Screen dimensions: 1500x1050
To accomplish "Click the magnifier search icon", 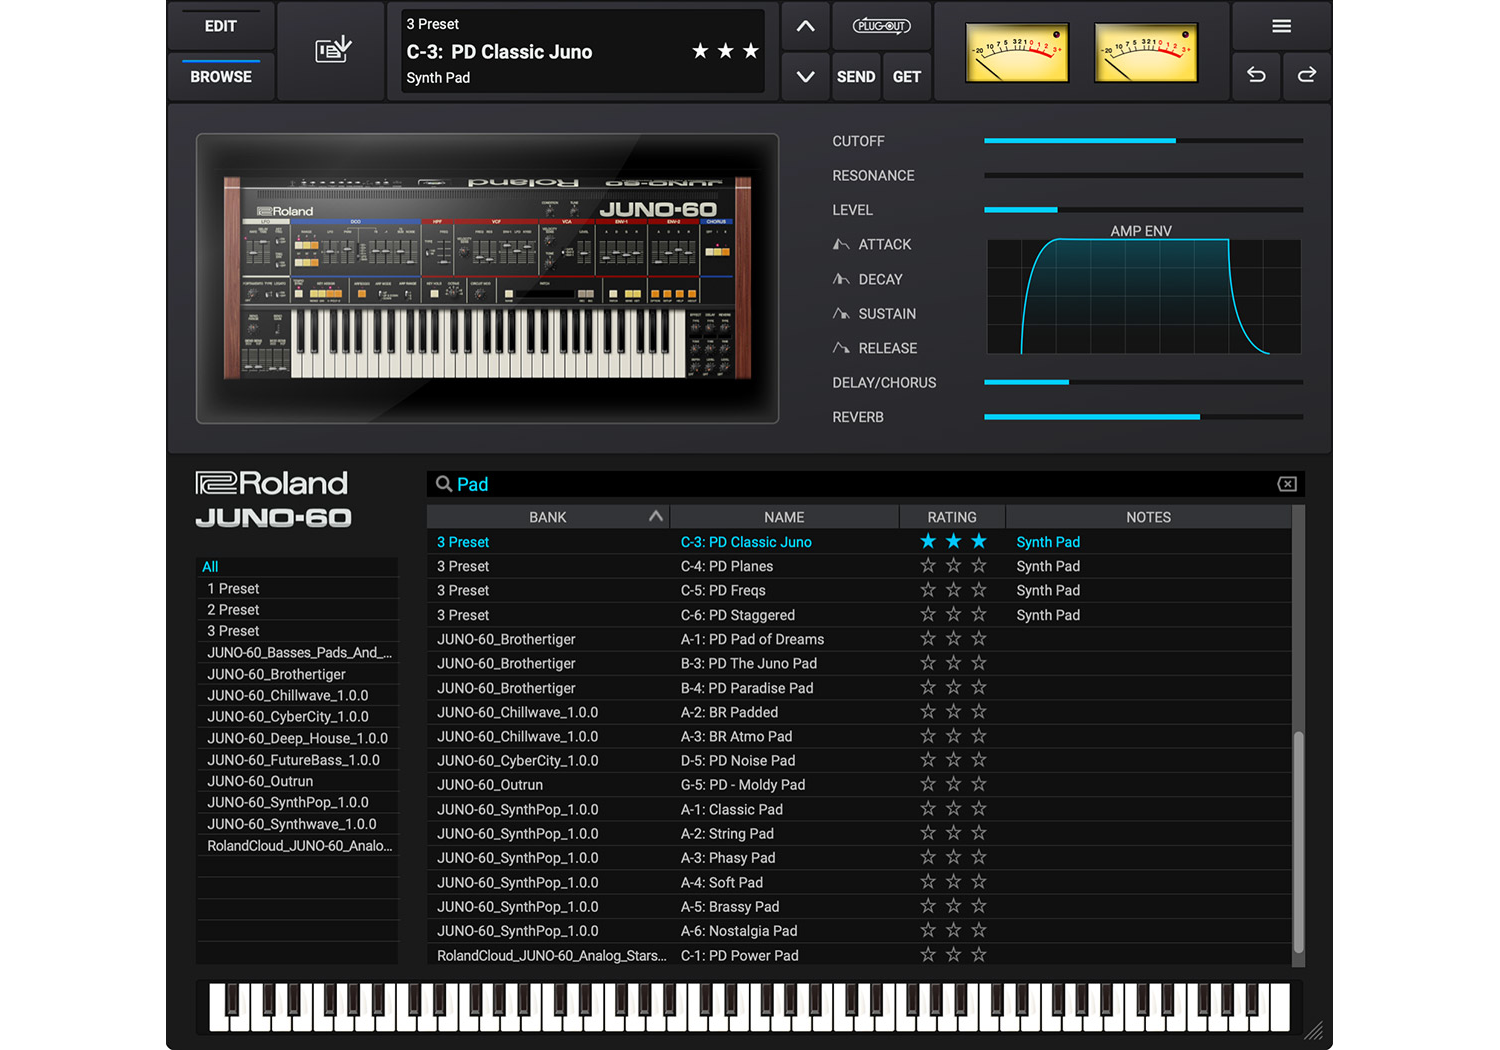I will [444, 484].
